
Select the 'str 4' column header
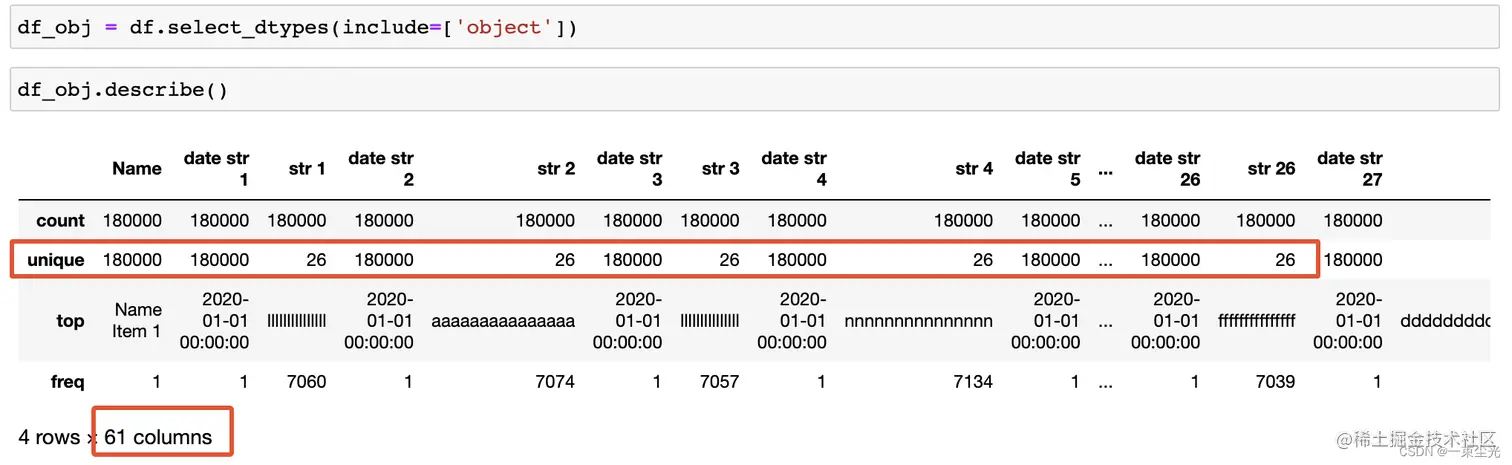tap(974, 168)
